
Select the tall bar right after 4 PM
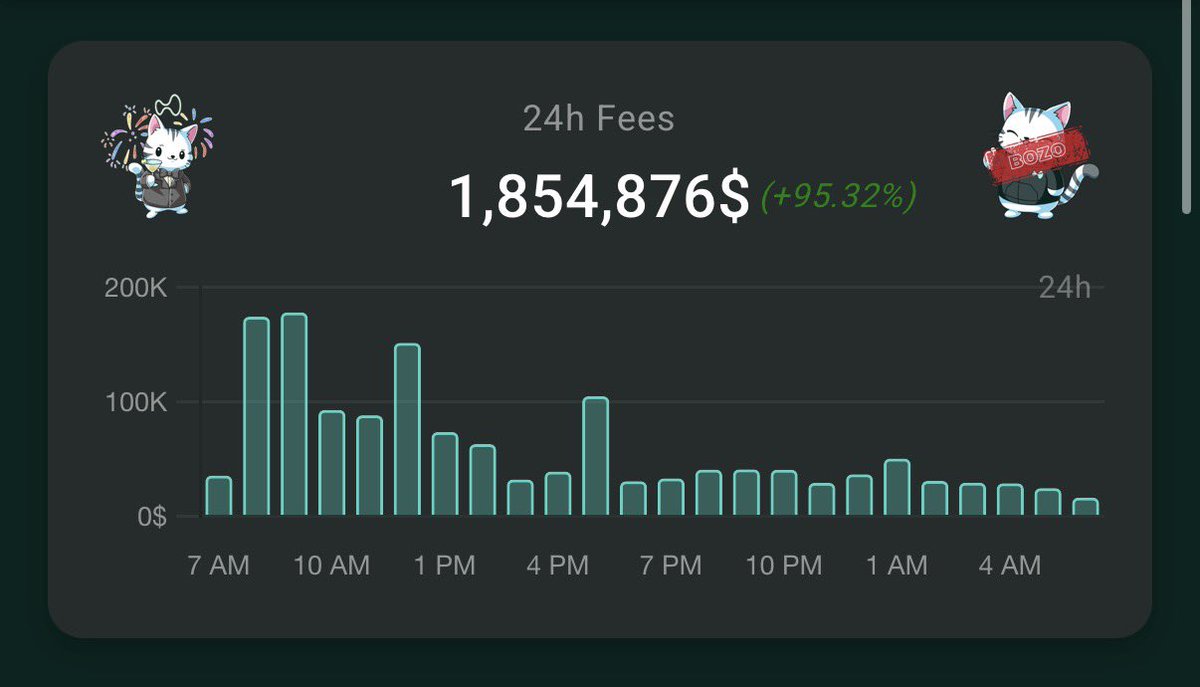point(596,457)
